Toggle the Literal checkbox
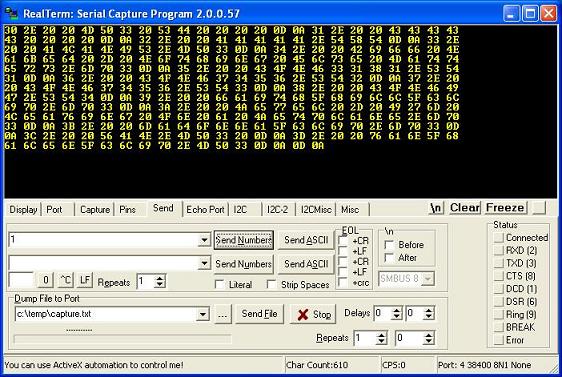This screenshot has width=562, height=377. (219, 285)
